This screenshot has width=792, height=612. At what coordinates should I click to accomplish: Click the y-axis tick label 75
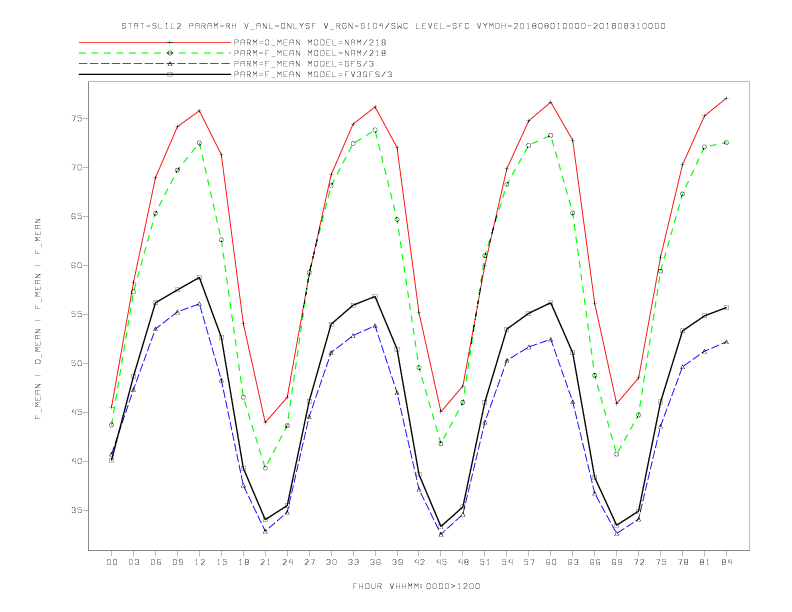point(77,119)
